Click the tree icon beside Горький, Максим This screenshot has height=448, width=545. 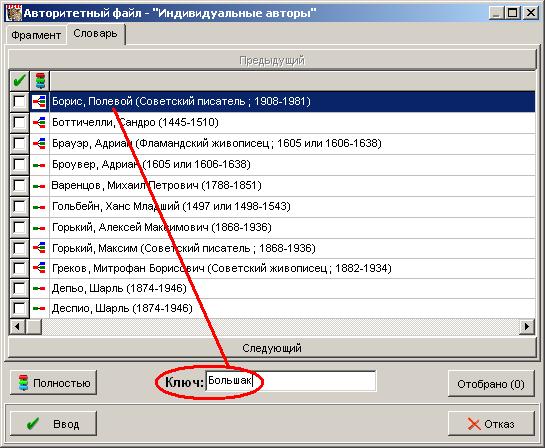pyautogui.click(x=39, y=248)
